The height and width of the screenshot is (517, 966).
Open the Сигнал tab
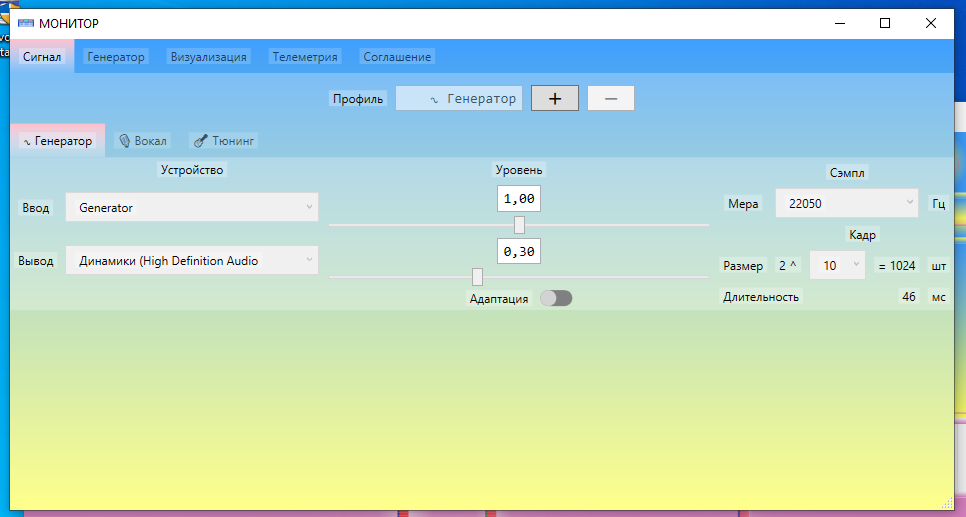[42, 57]
